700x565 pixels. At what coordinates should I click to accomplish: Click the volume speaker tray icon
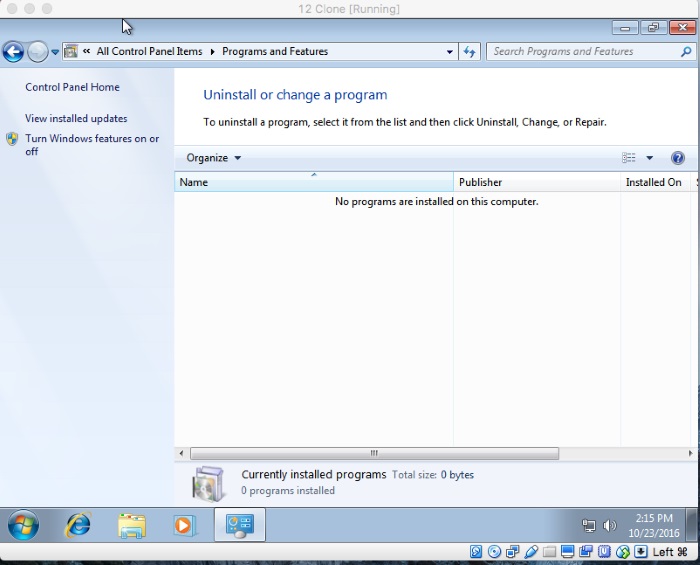click(610, 526)
